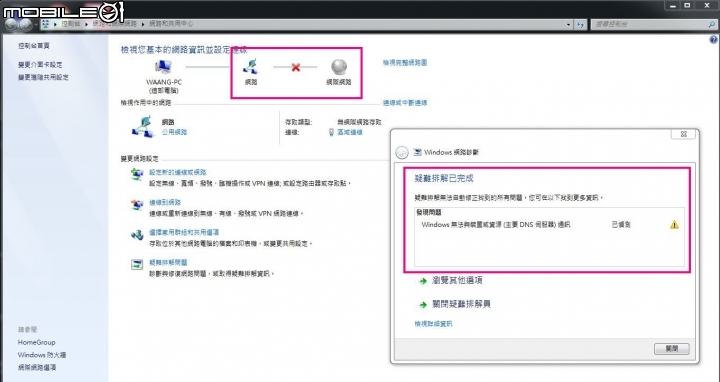The width and height of the screenshot is (720, 382).
Task: Click the troubleshoot icon beside 疑難排解問題
Action: pos(137,264)
